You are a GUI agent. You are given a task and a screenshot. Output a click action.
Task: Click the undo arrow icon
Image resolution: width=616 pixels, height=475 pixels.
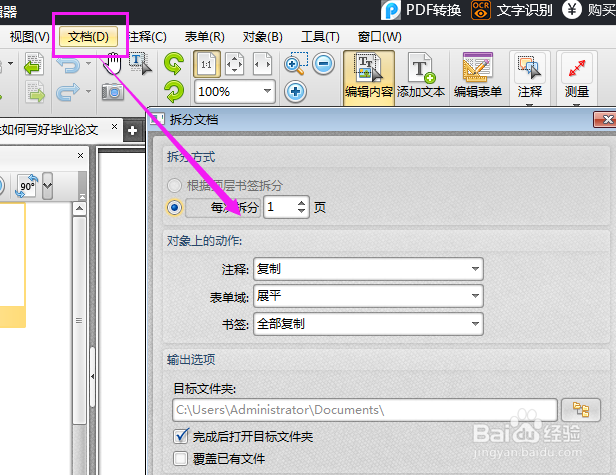(x=68, y=64)
